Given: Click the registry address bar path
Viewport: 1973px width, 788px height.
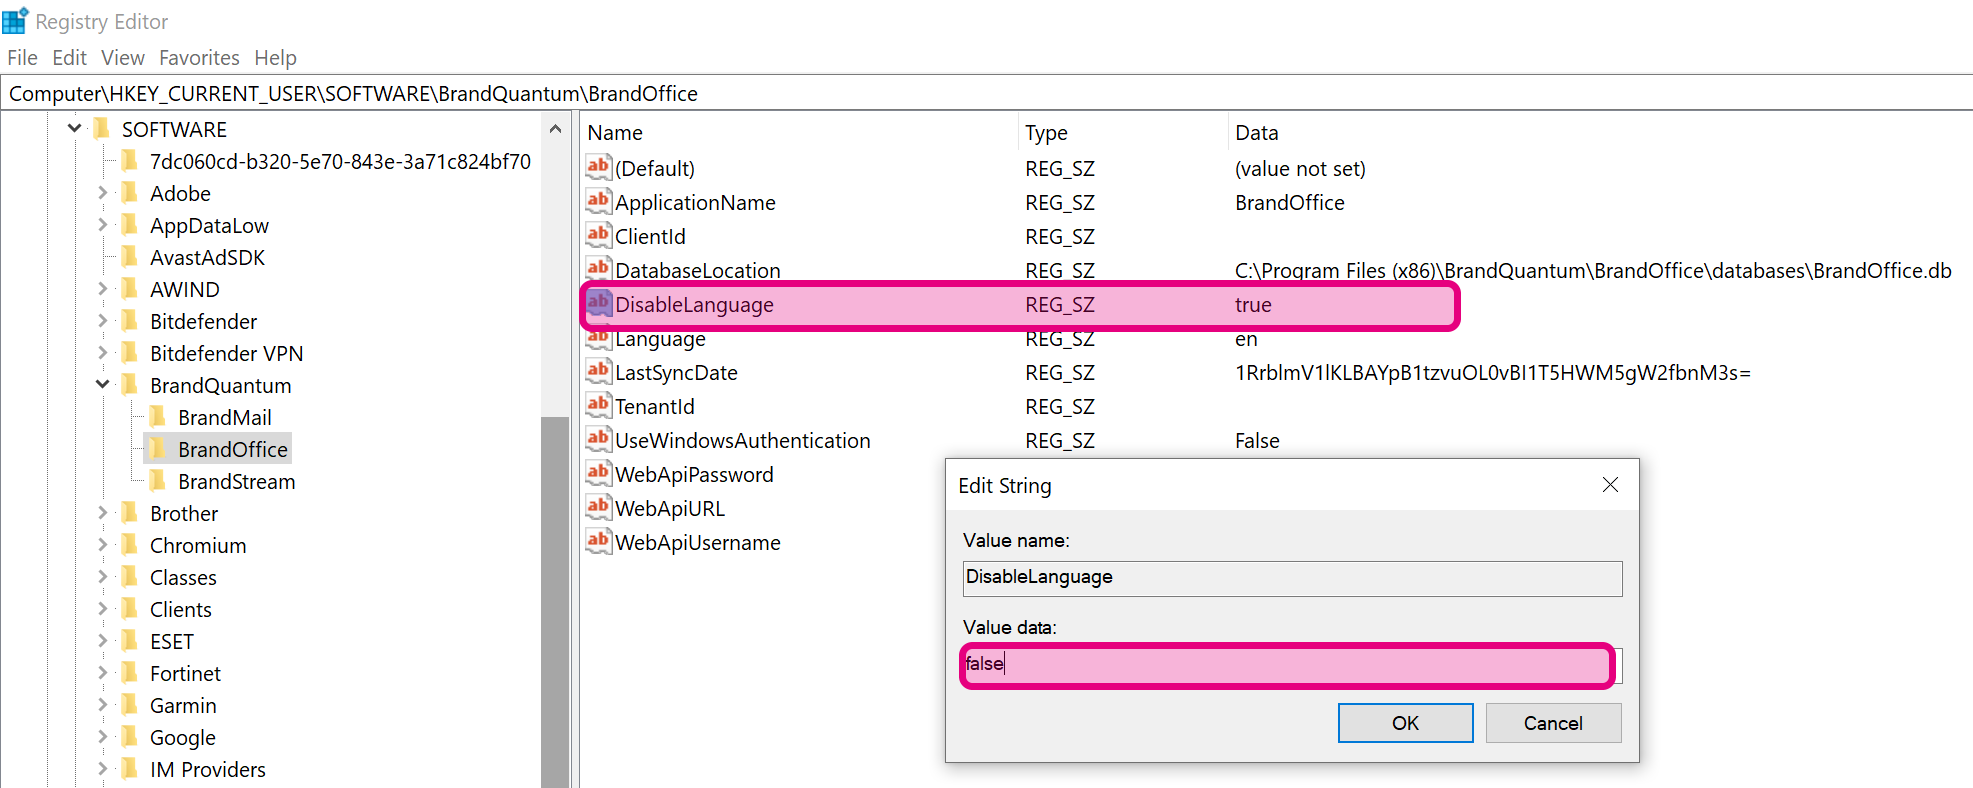Looking at the screenshot, I should click(x=353, y=94).
